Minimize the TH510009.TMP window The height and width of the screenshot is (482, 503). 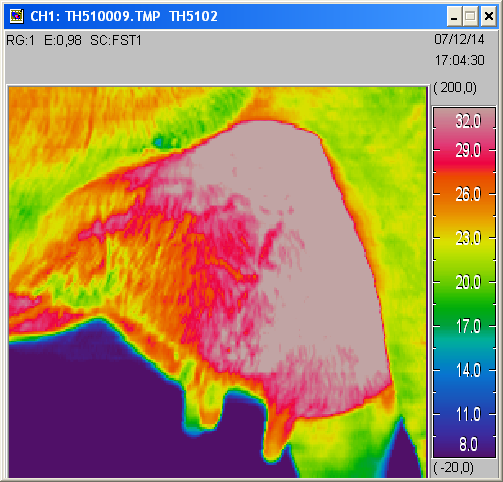coord(454,16)
